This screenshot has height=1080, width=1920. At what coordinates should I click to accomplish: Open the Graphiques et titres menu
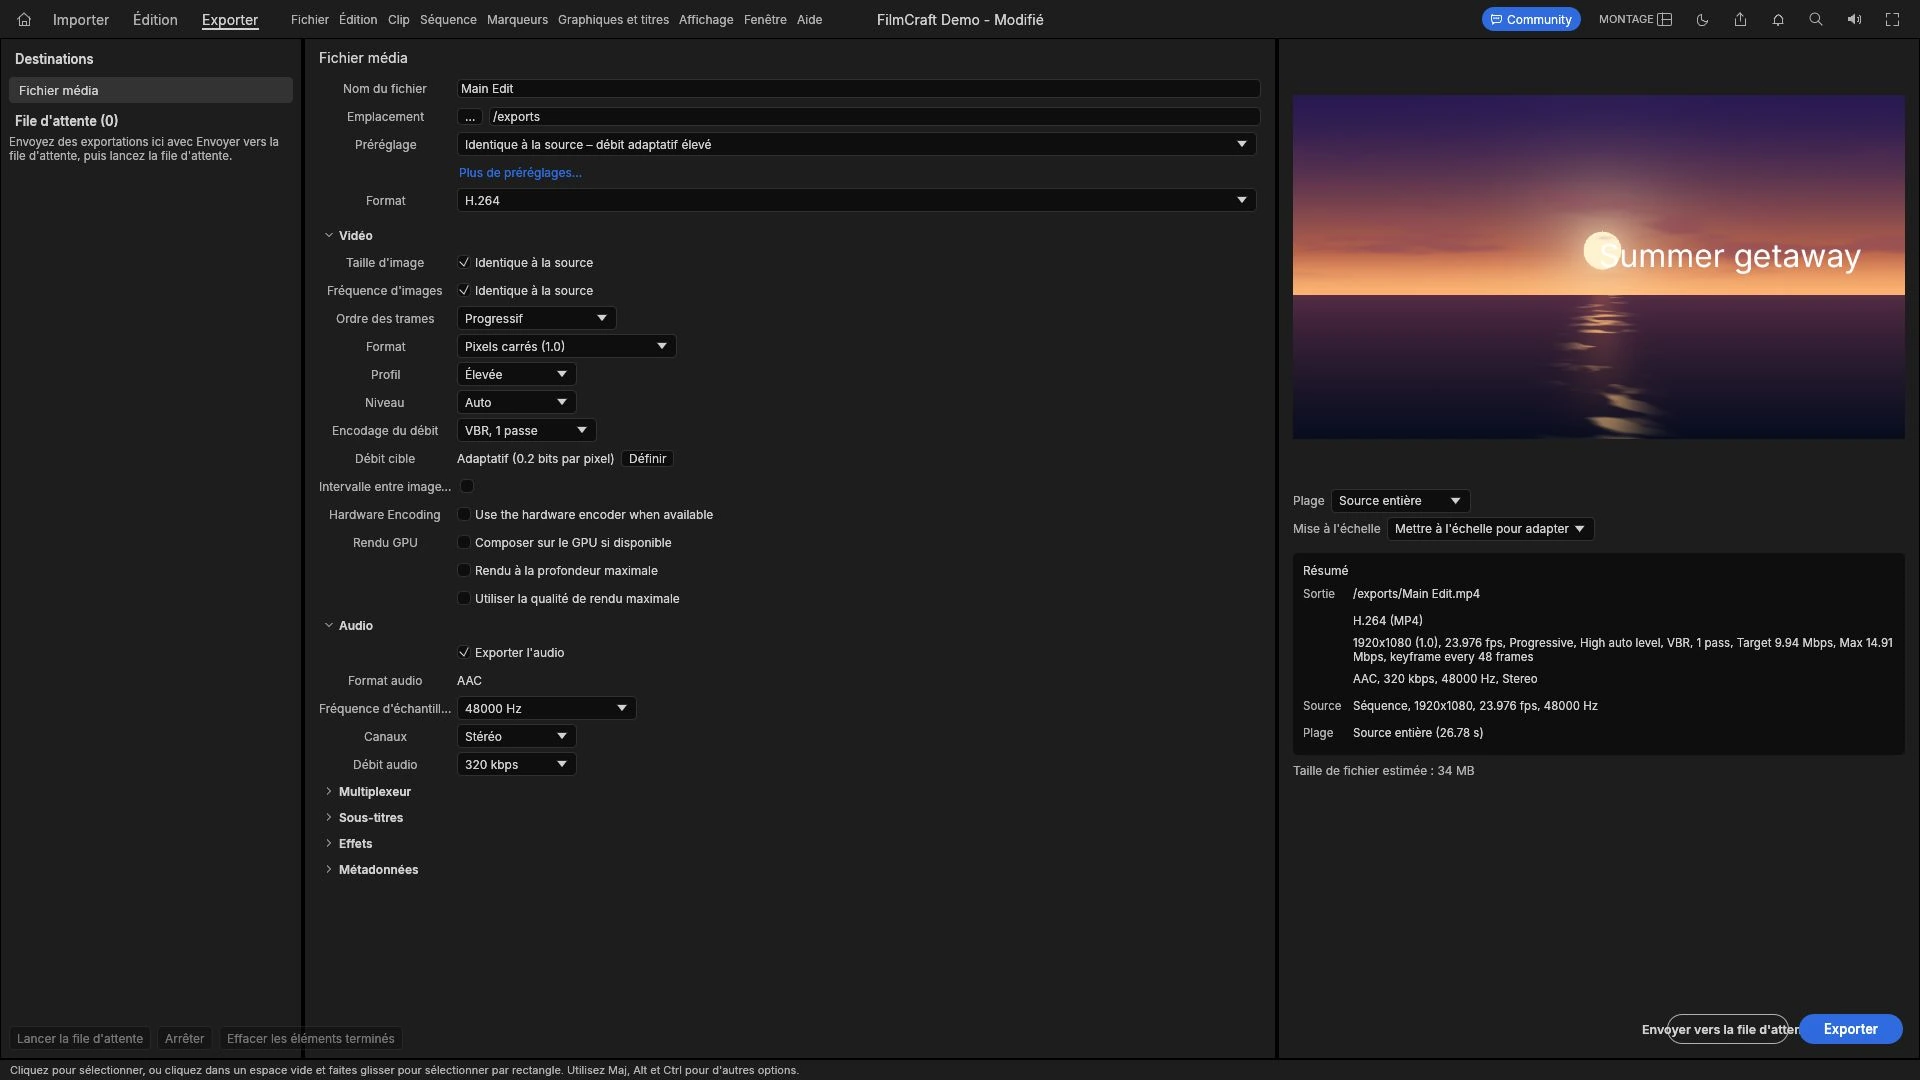(x=613, y=20)
